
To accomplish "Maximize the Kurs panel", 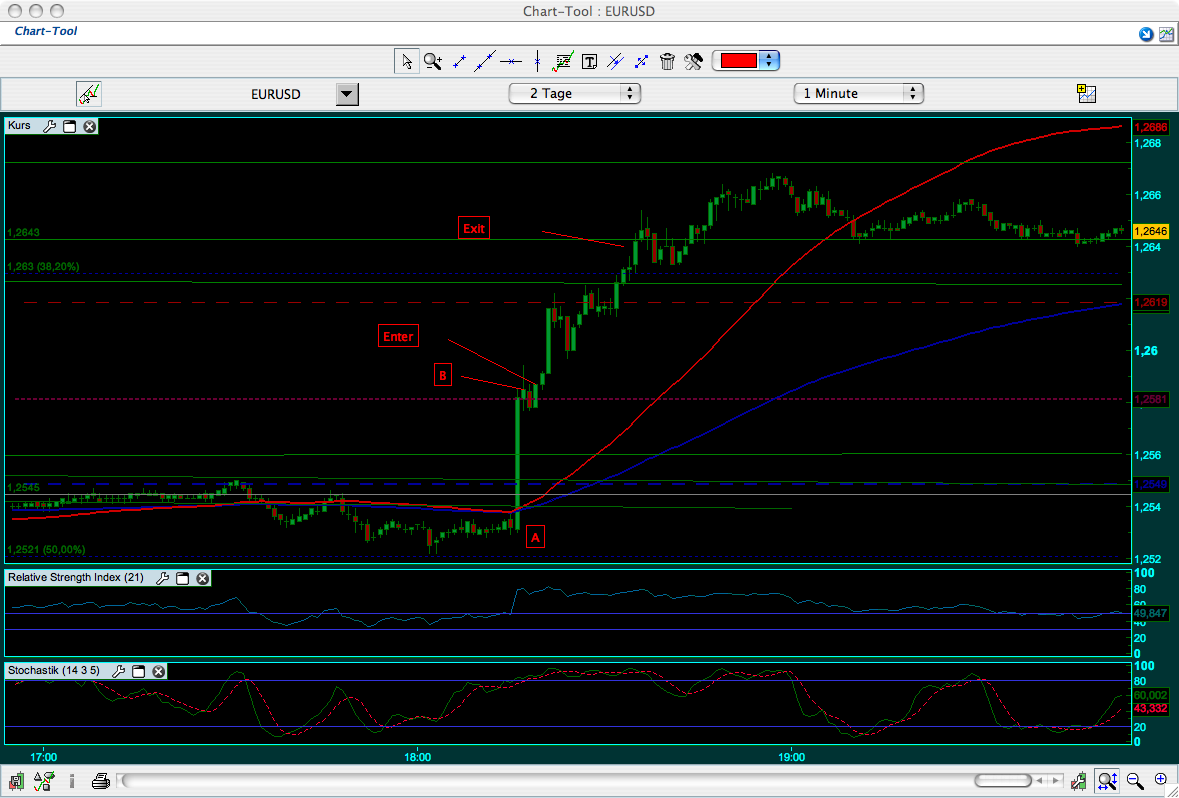I will (x=69, y=126).
